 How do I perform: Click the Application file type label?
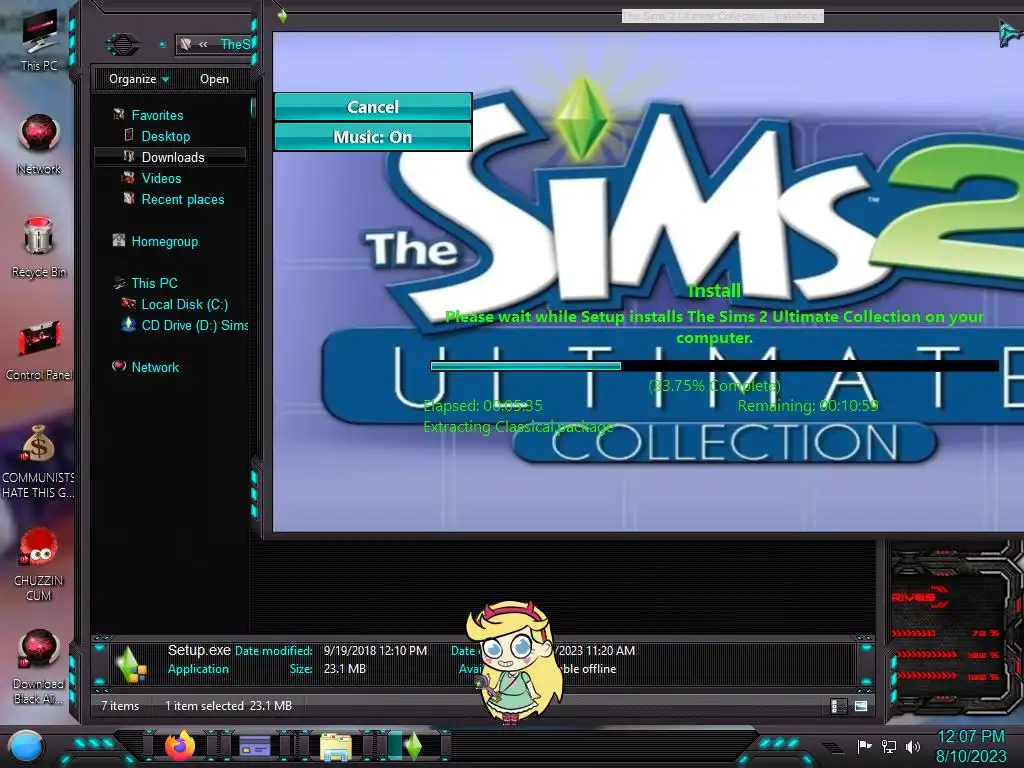coord(199,669)
